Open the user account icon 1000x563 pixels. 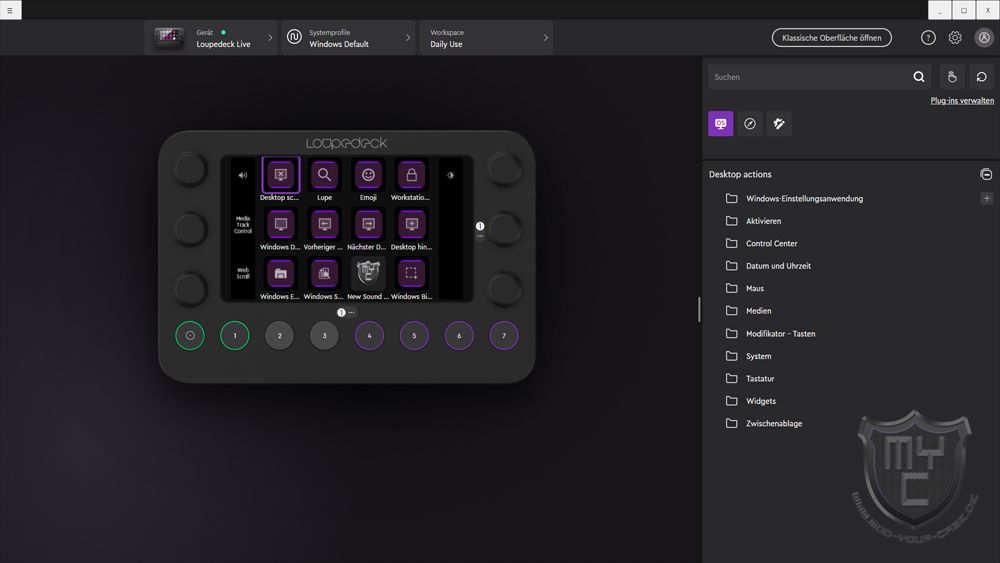[x=984, y=38]
